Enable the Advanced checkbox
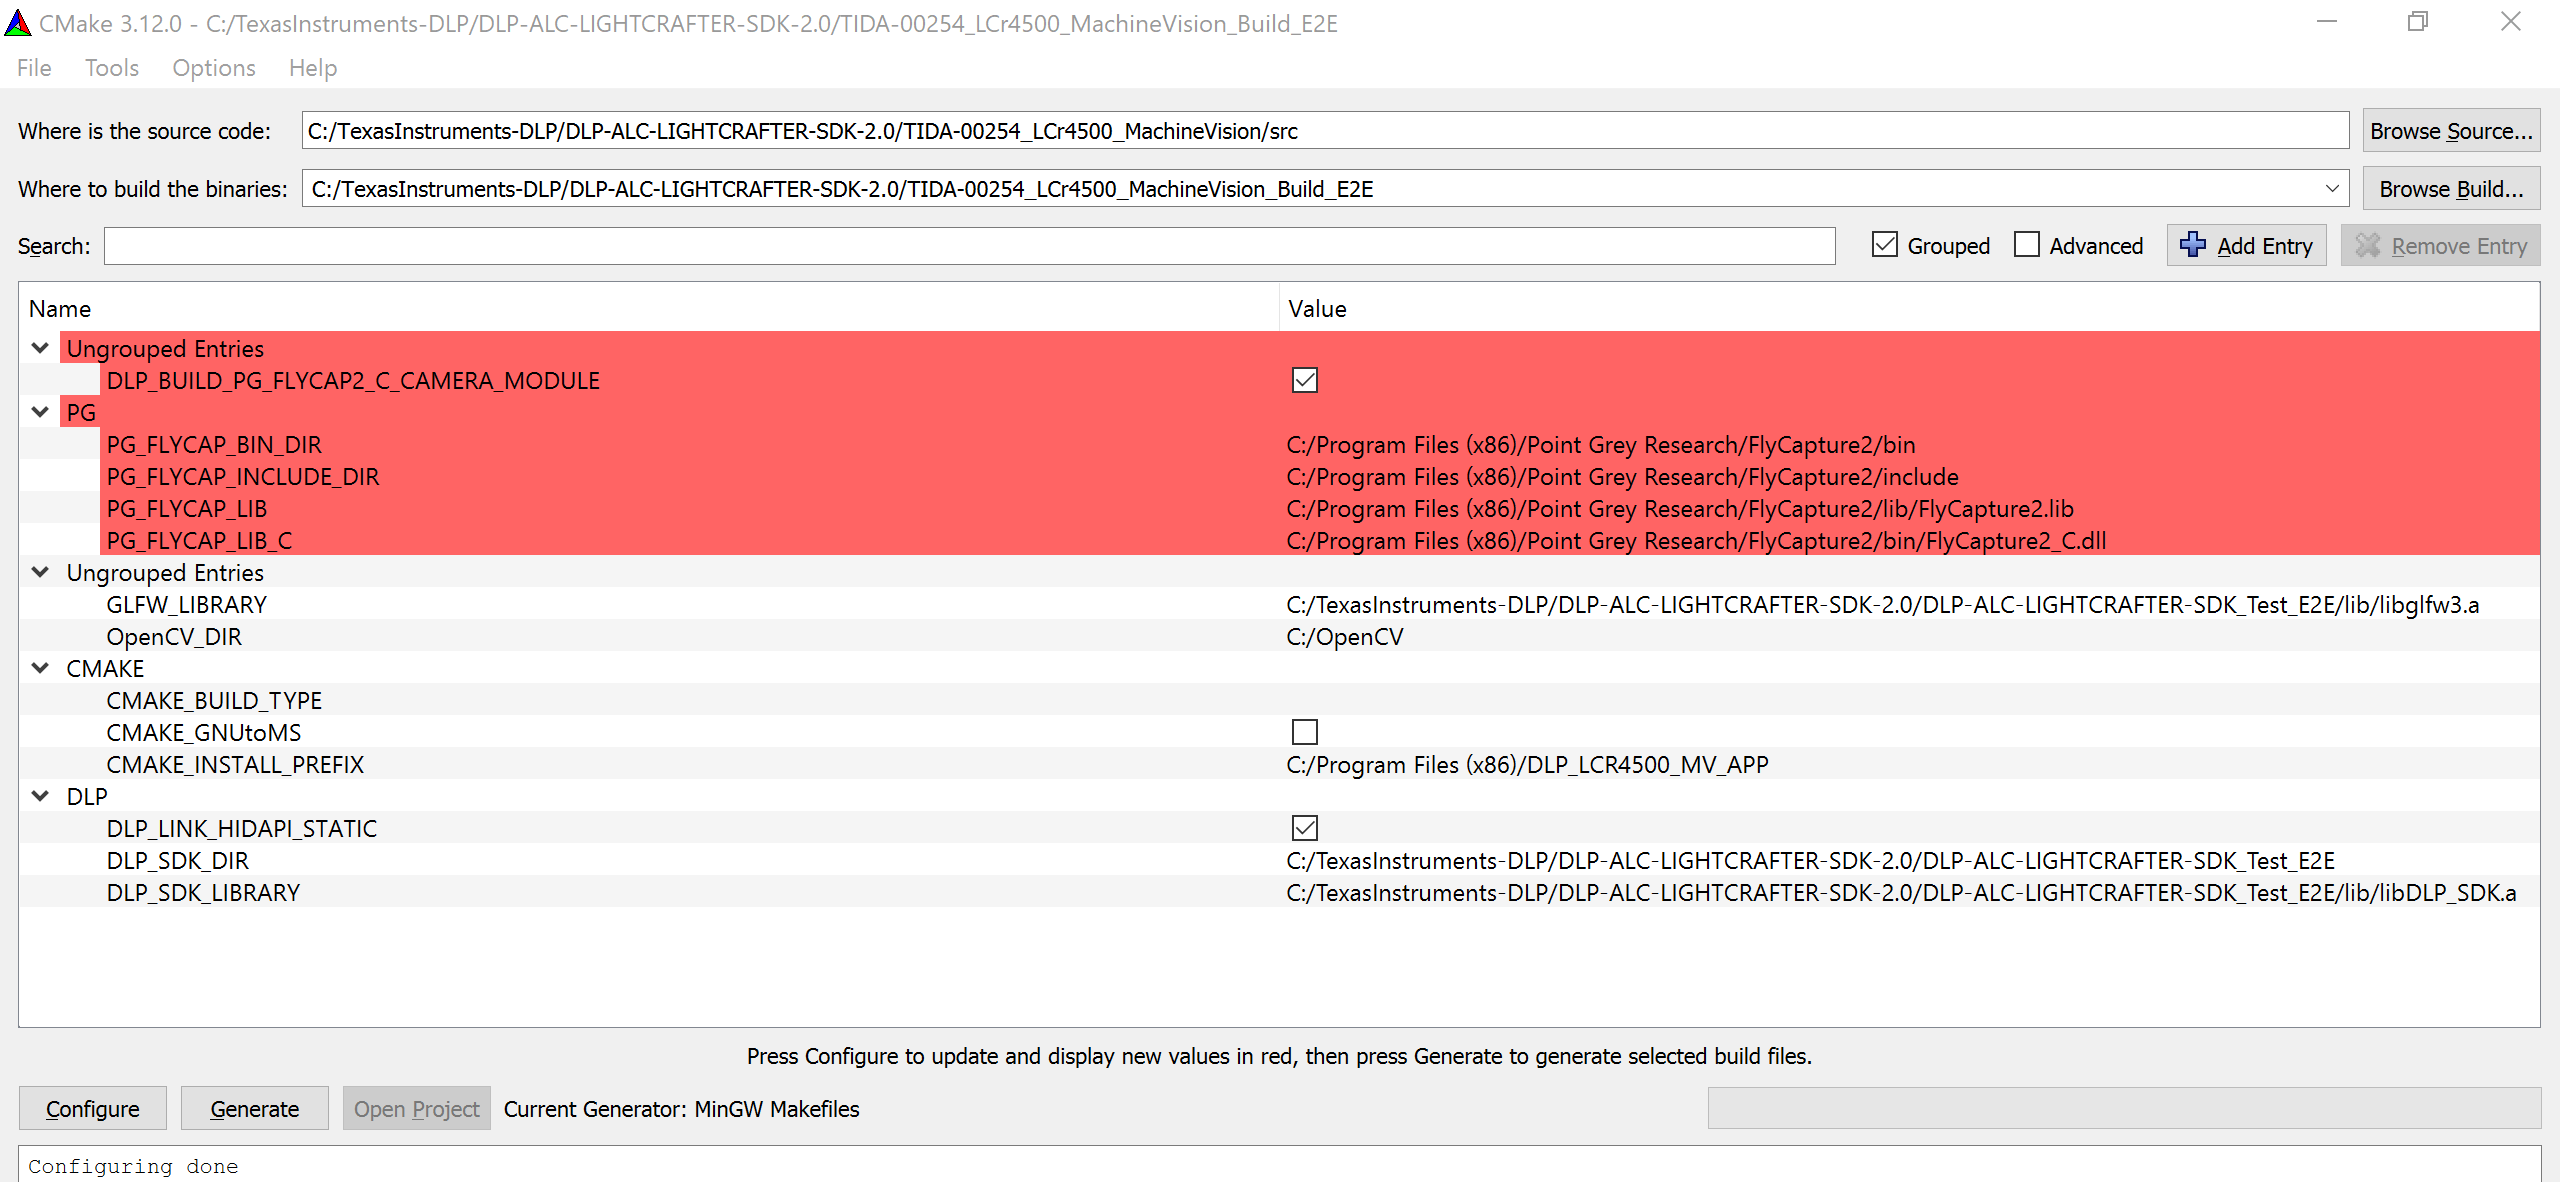The image size is (2560, 1182). pyautogui.click(x=2027, y=245)
